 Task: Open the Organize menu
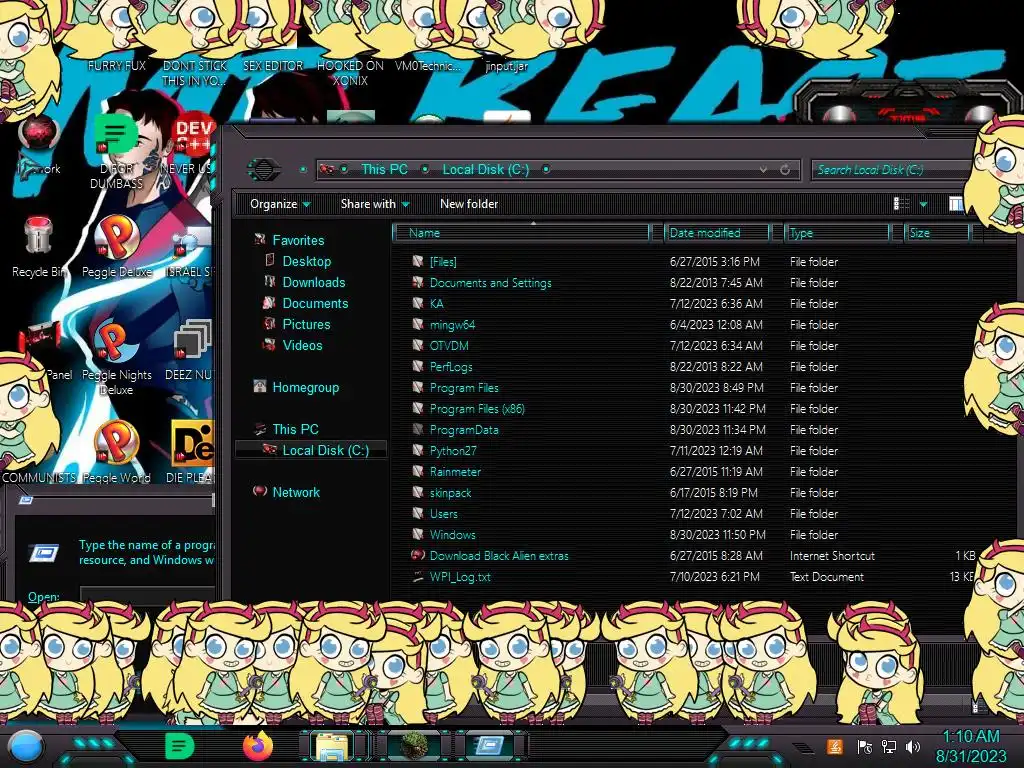coord(280,204)
